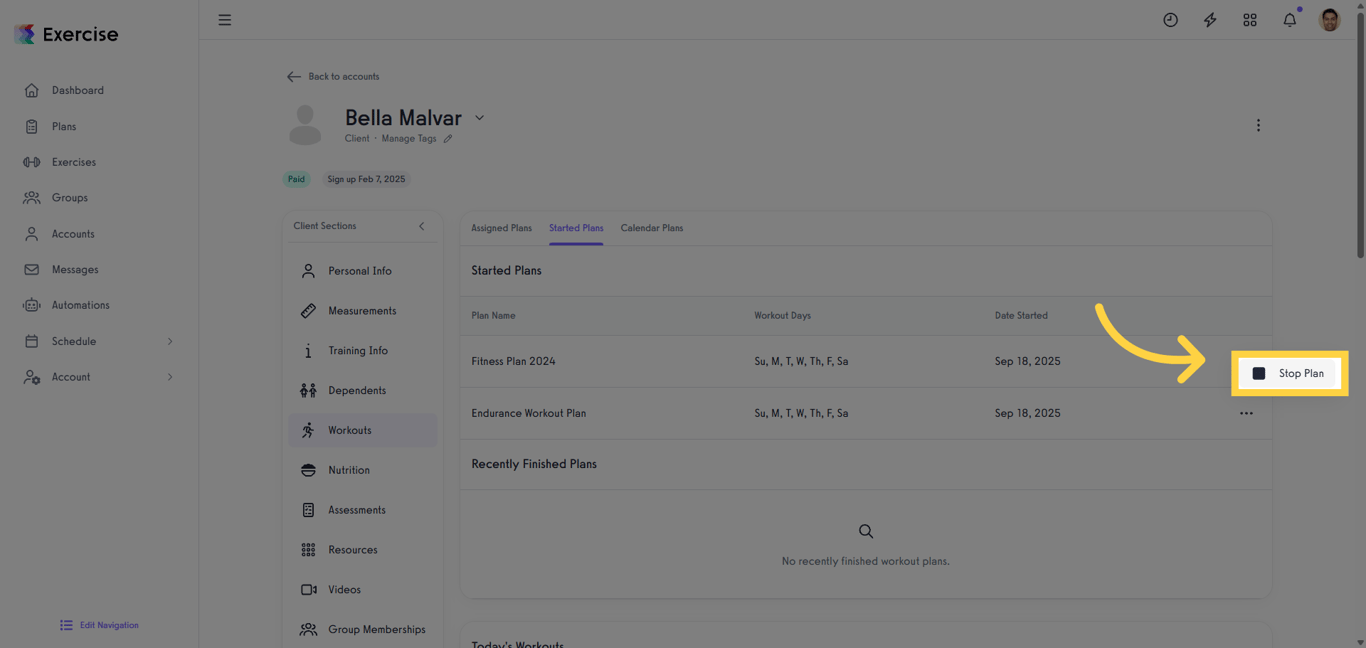Open the hamburger menu icon
Image resolution: width=1366 pixels, height=648 pixels.
[225, 20]
